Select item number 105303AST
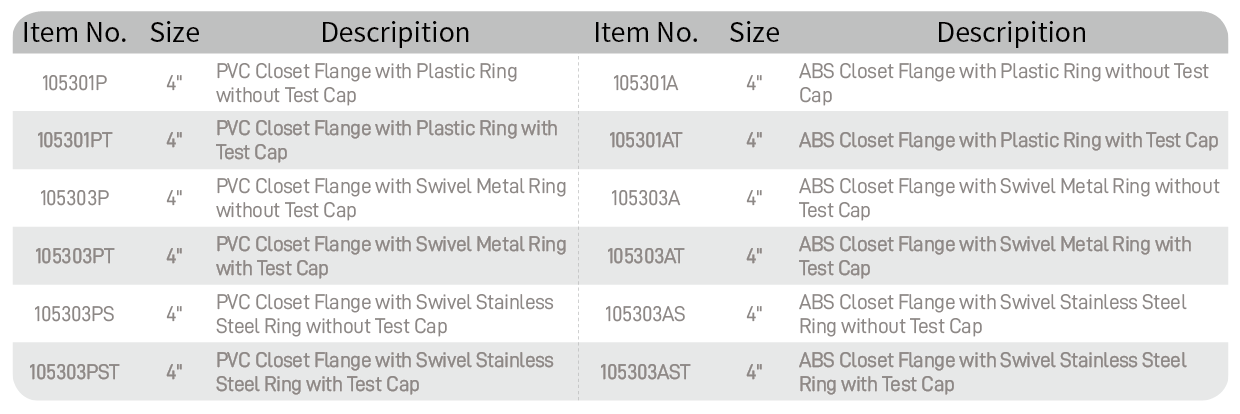The image size is (1240, 414). tap(645, 372)
